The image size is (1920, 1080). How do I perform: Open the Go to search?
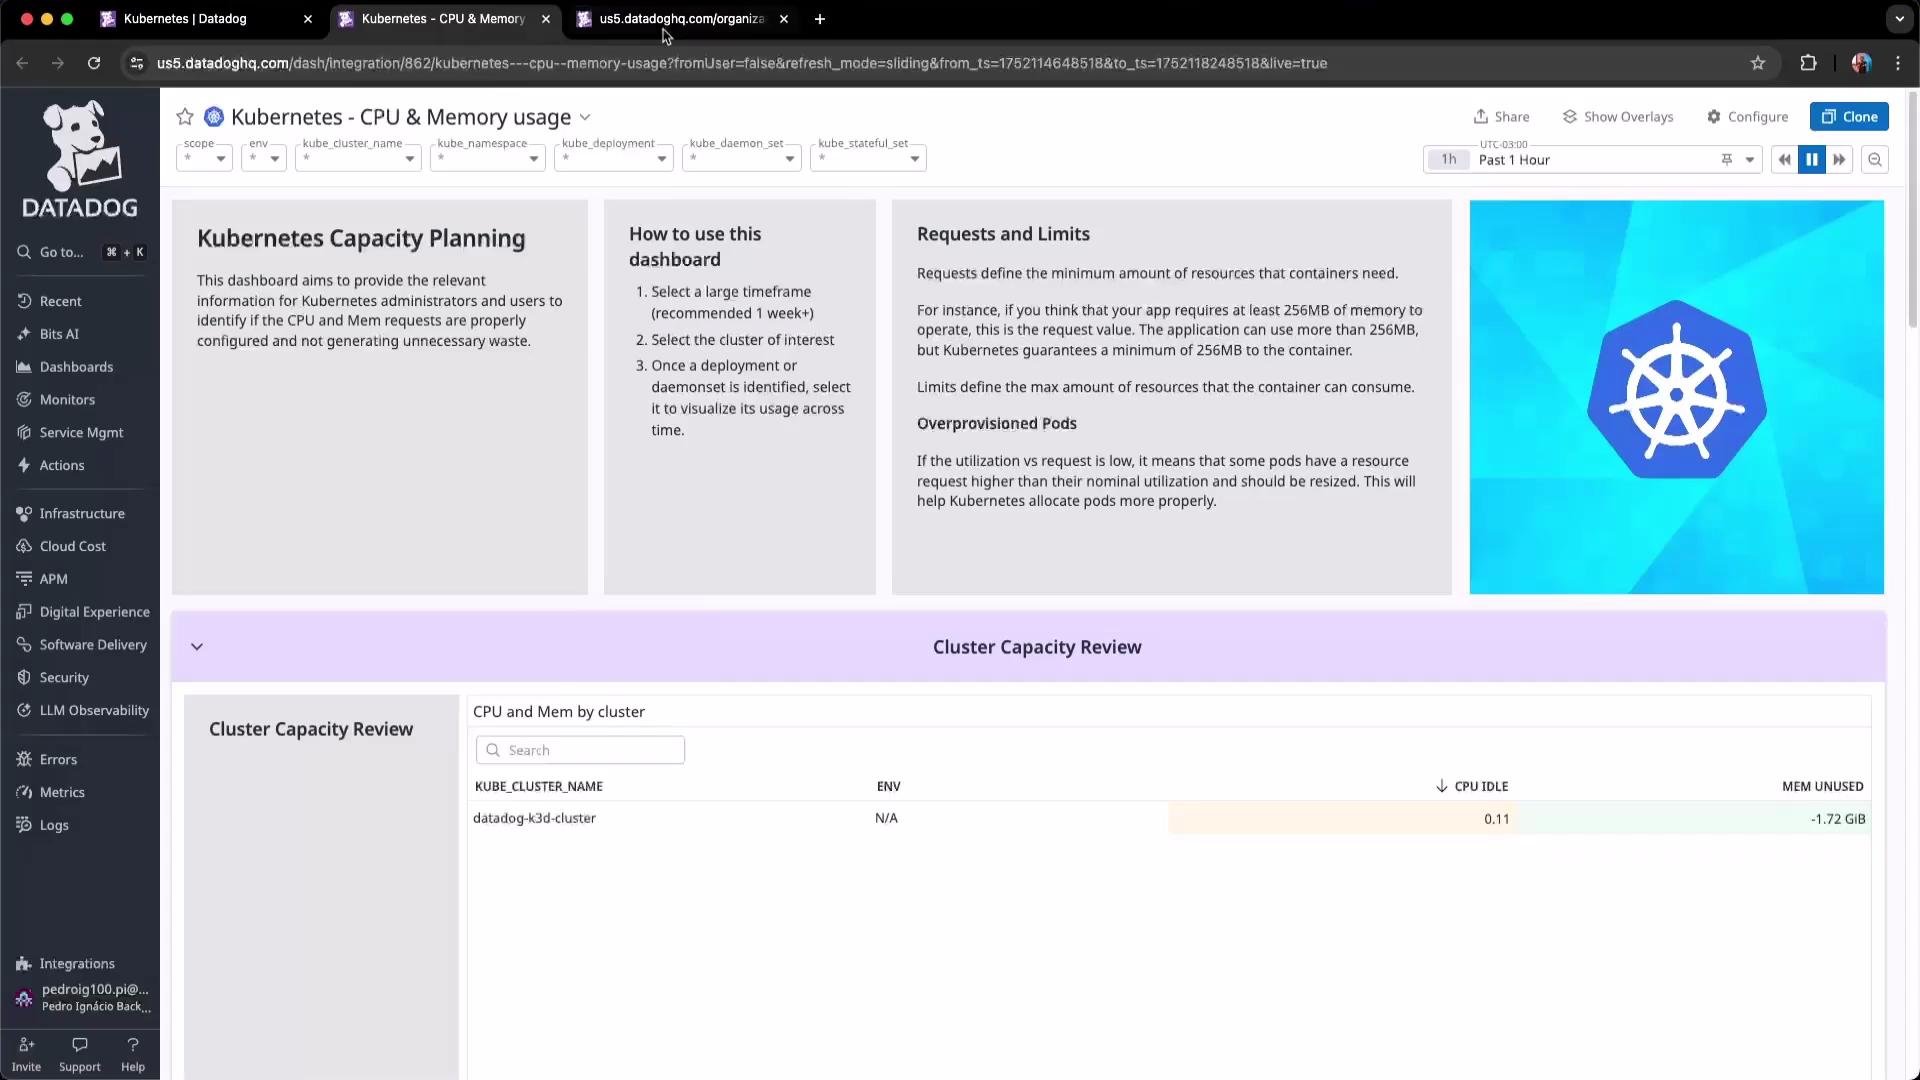(x=80, y=252)
